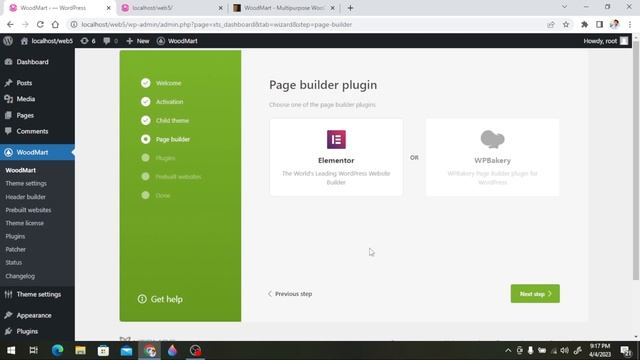Open Chrome three-dot menu
Viewport: 640px width, 360px height.
tap(630, 24)
